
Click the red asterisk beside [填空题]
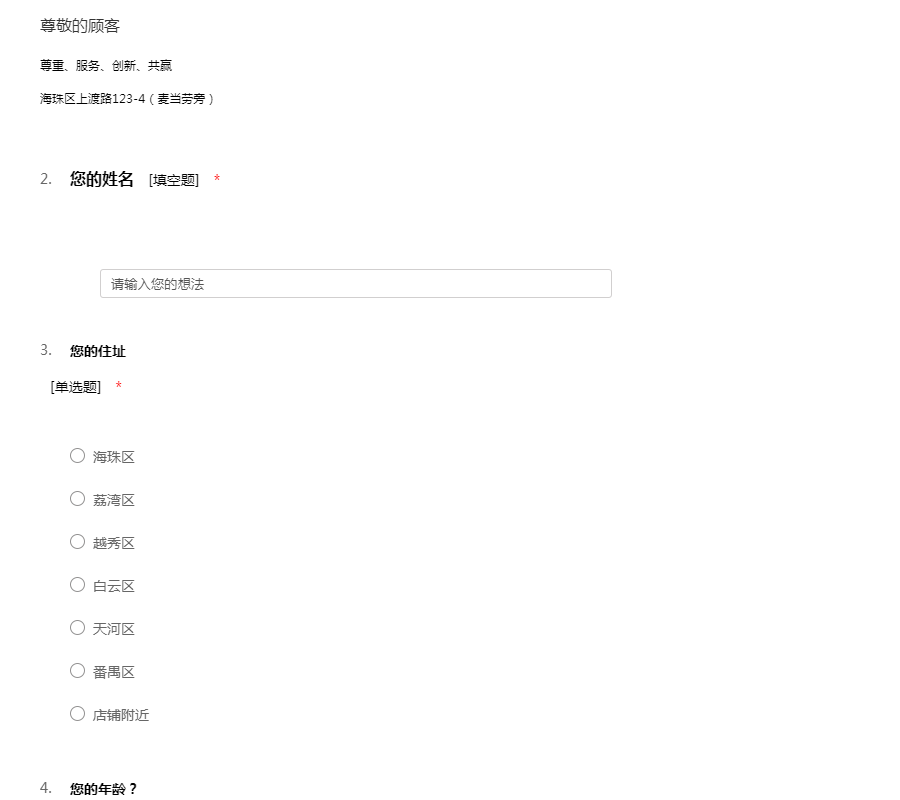217,180
